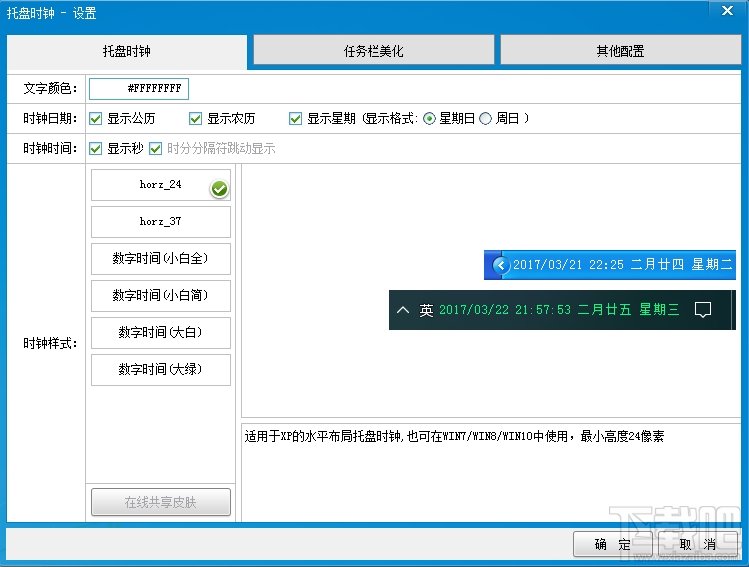Click the green checkmark icon on horz_24
The width and height of the screenshot is (749, 567).
point(219,189)
